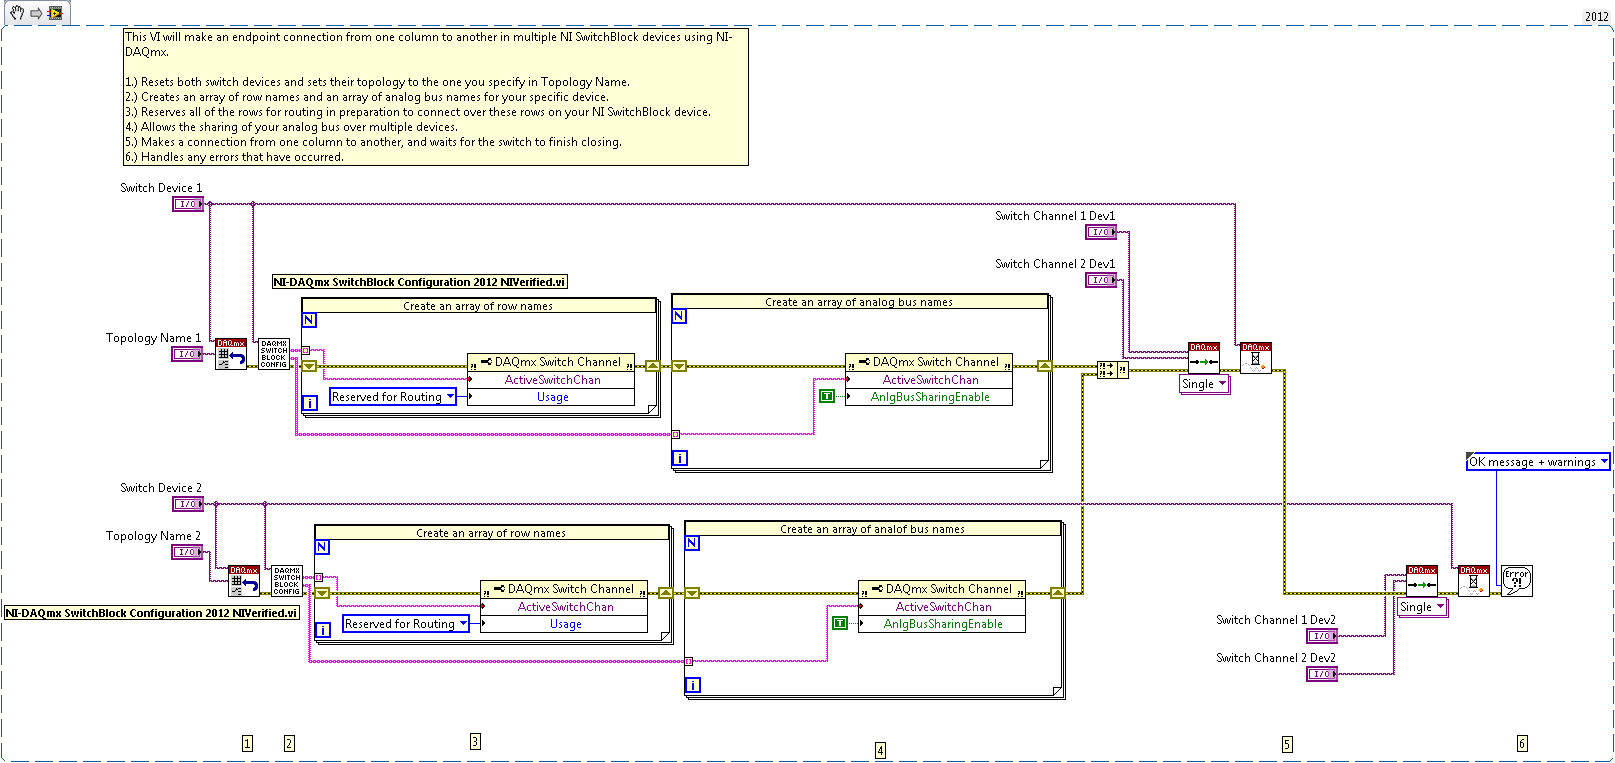1615x763 pixels.
Task: Click the N terminal of the lower analog bus loop
Action: (692, 543)
